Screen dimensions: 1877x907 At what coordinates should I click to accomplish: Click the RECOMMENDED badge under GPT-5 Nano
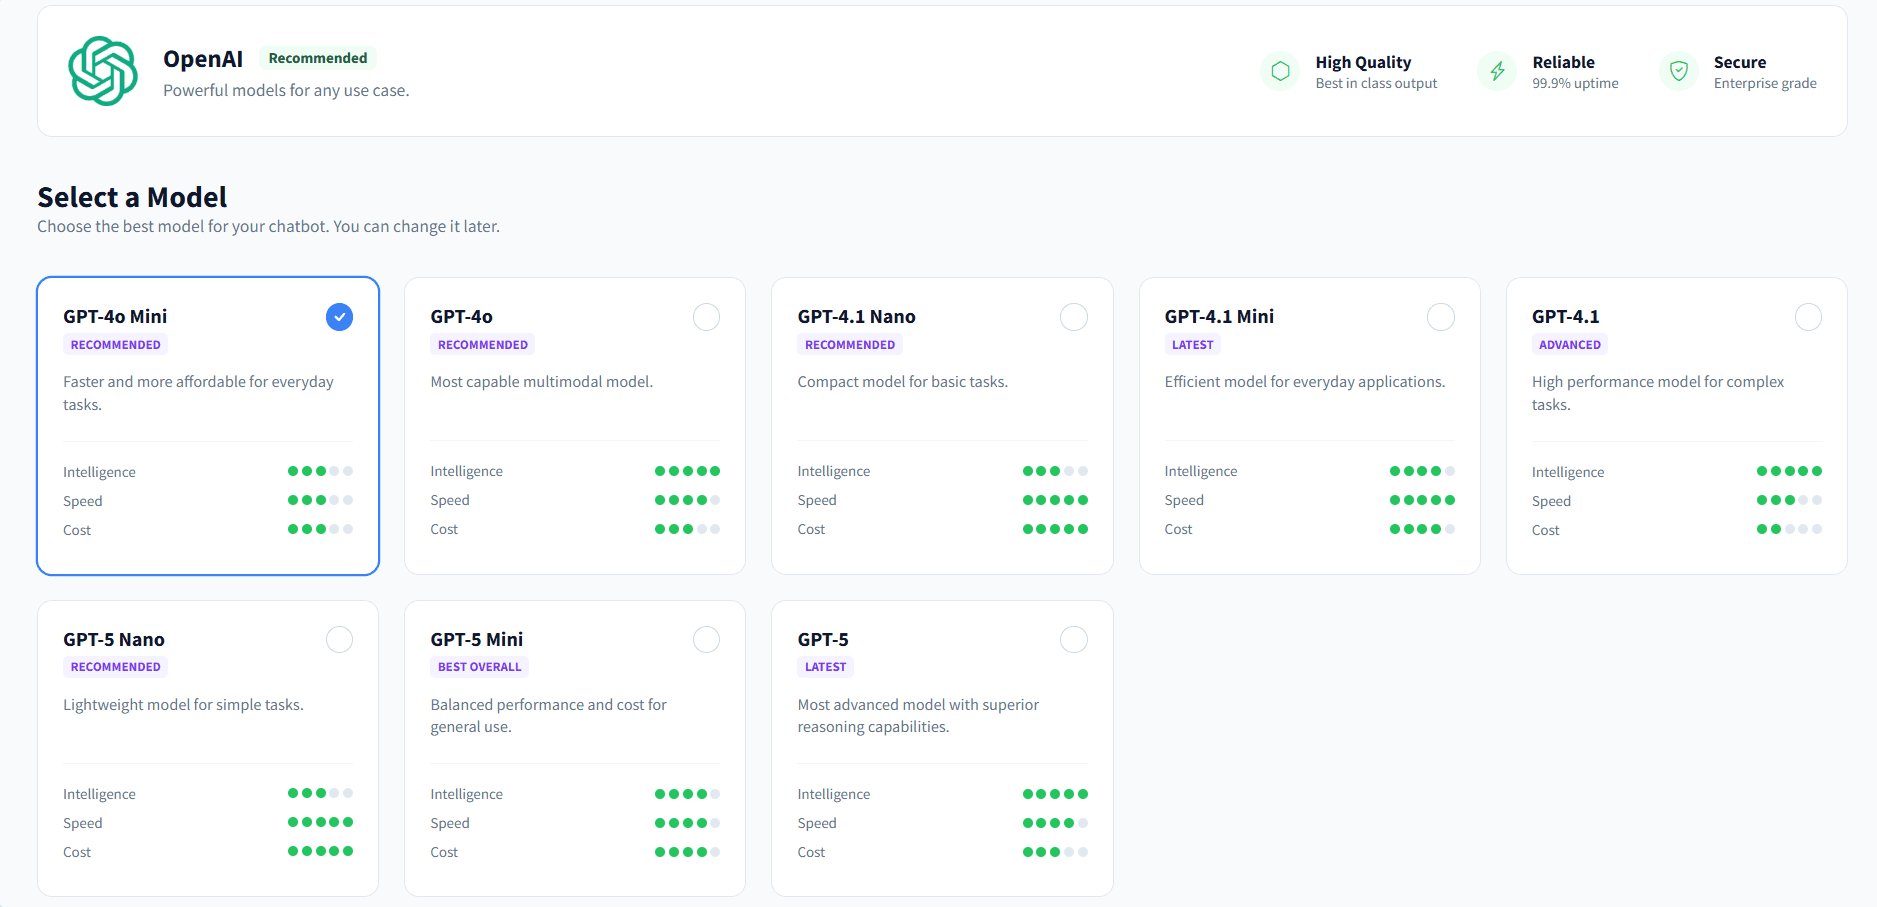[116, 667]
